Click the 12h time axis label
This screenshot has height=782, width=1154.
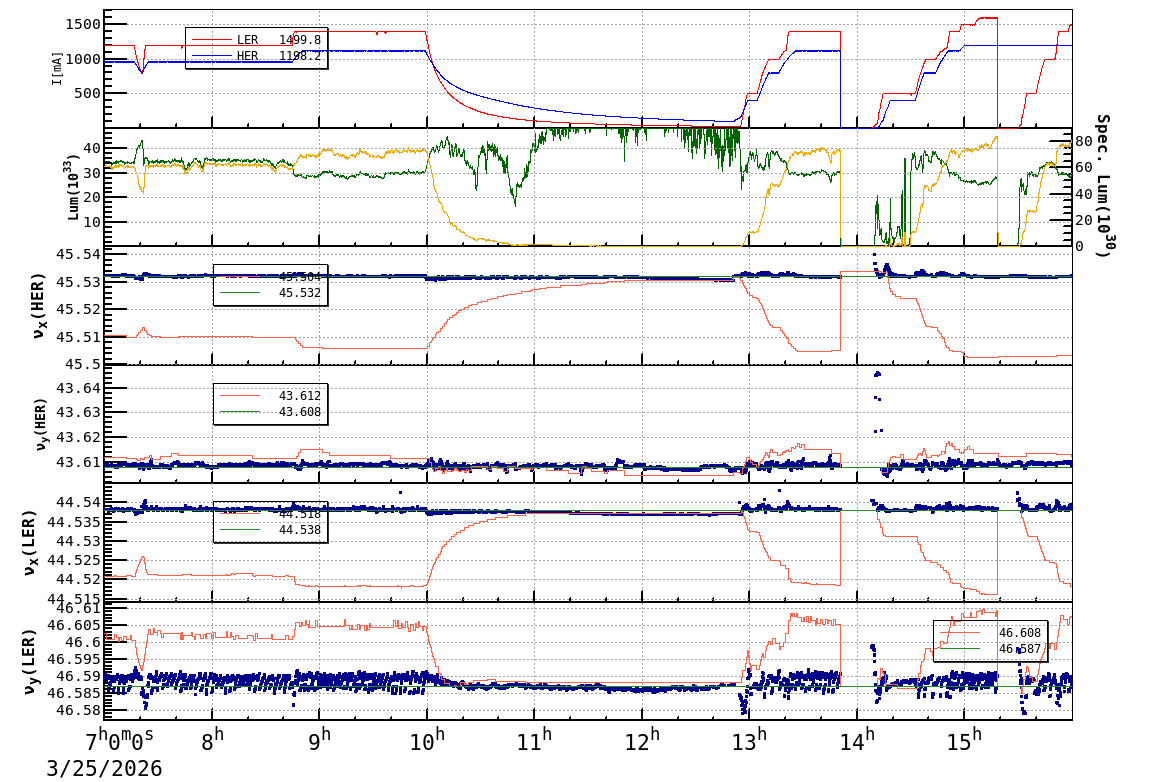pos(643,741)
